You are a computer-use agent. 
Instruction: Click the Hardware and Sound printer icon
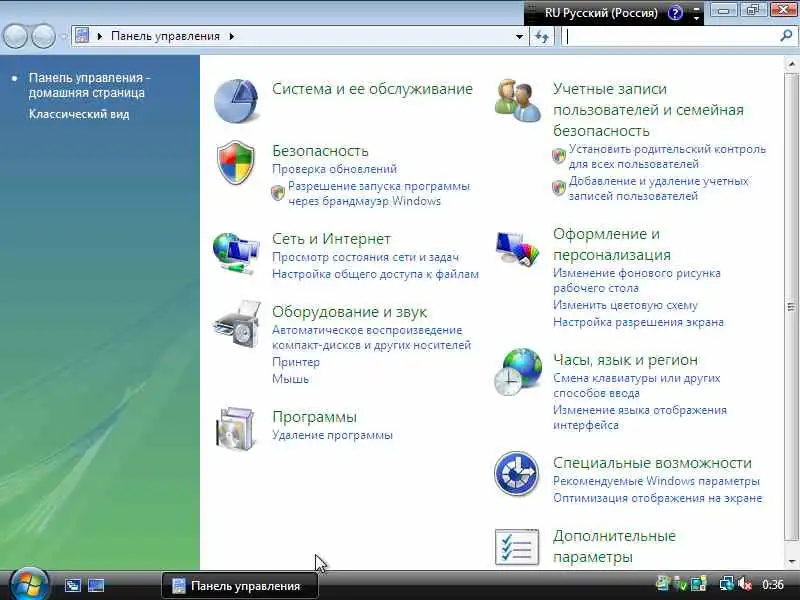tap(237, 324)
